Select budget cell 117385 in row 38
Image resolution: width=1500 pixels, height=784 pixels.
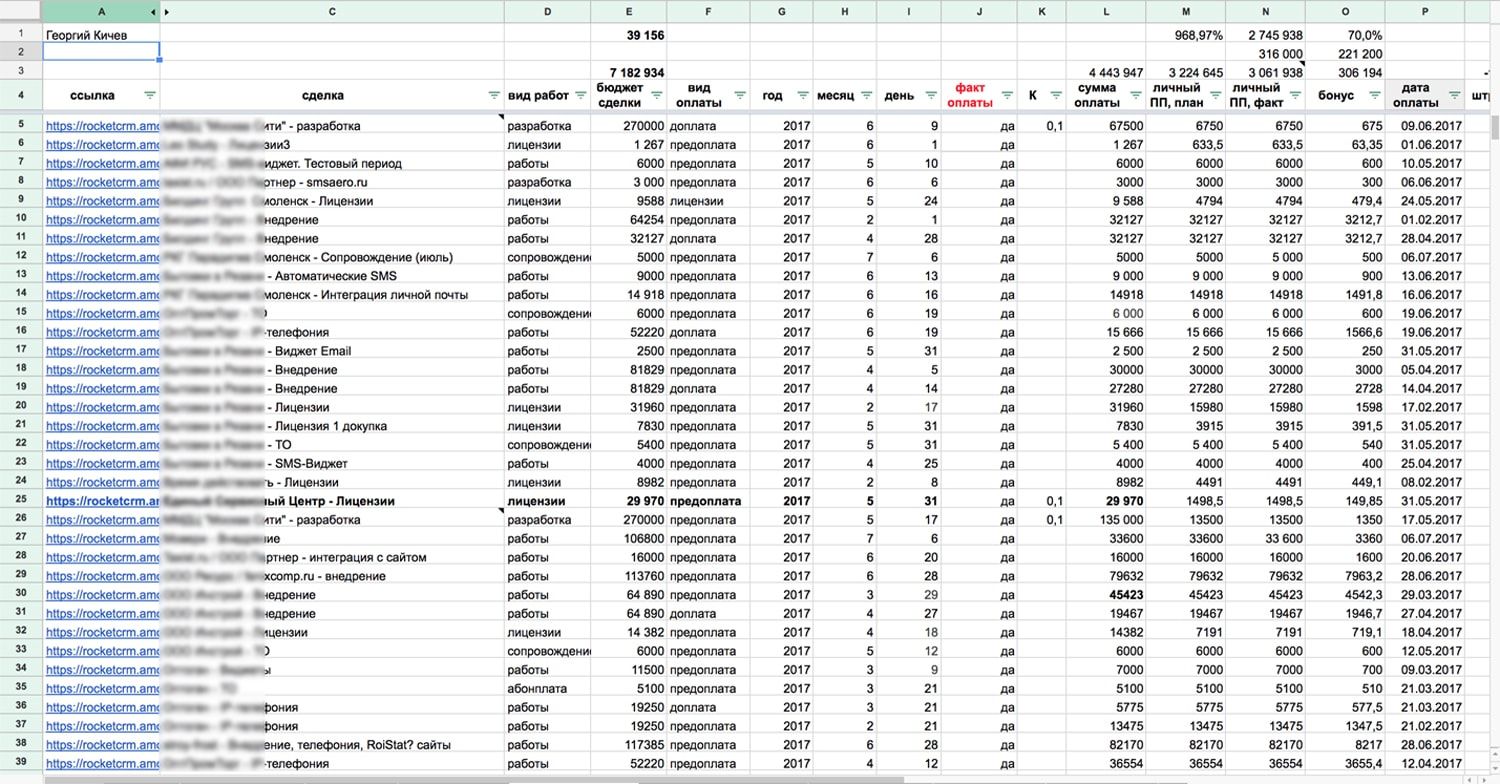tap(628, 745)
